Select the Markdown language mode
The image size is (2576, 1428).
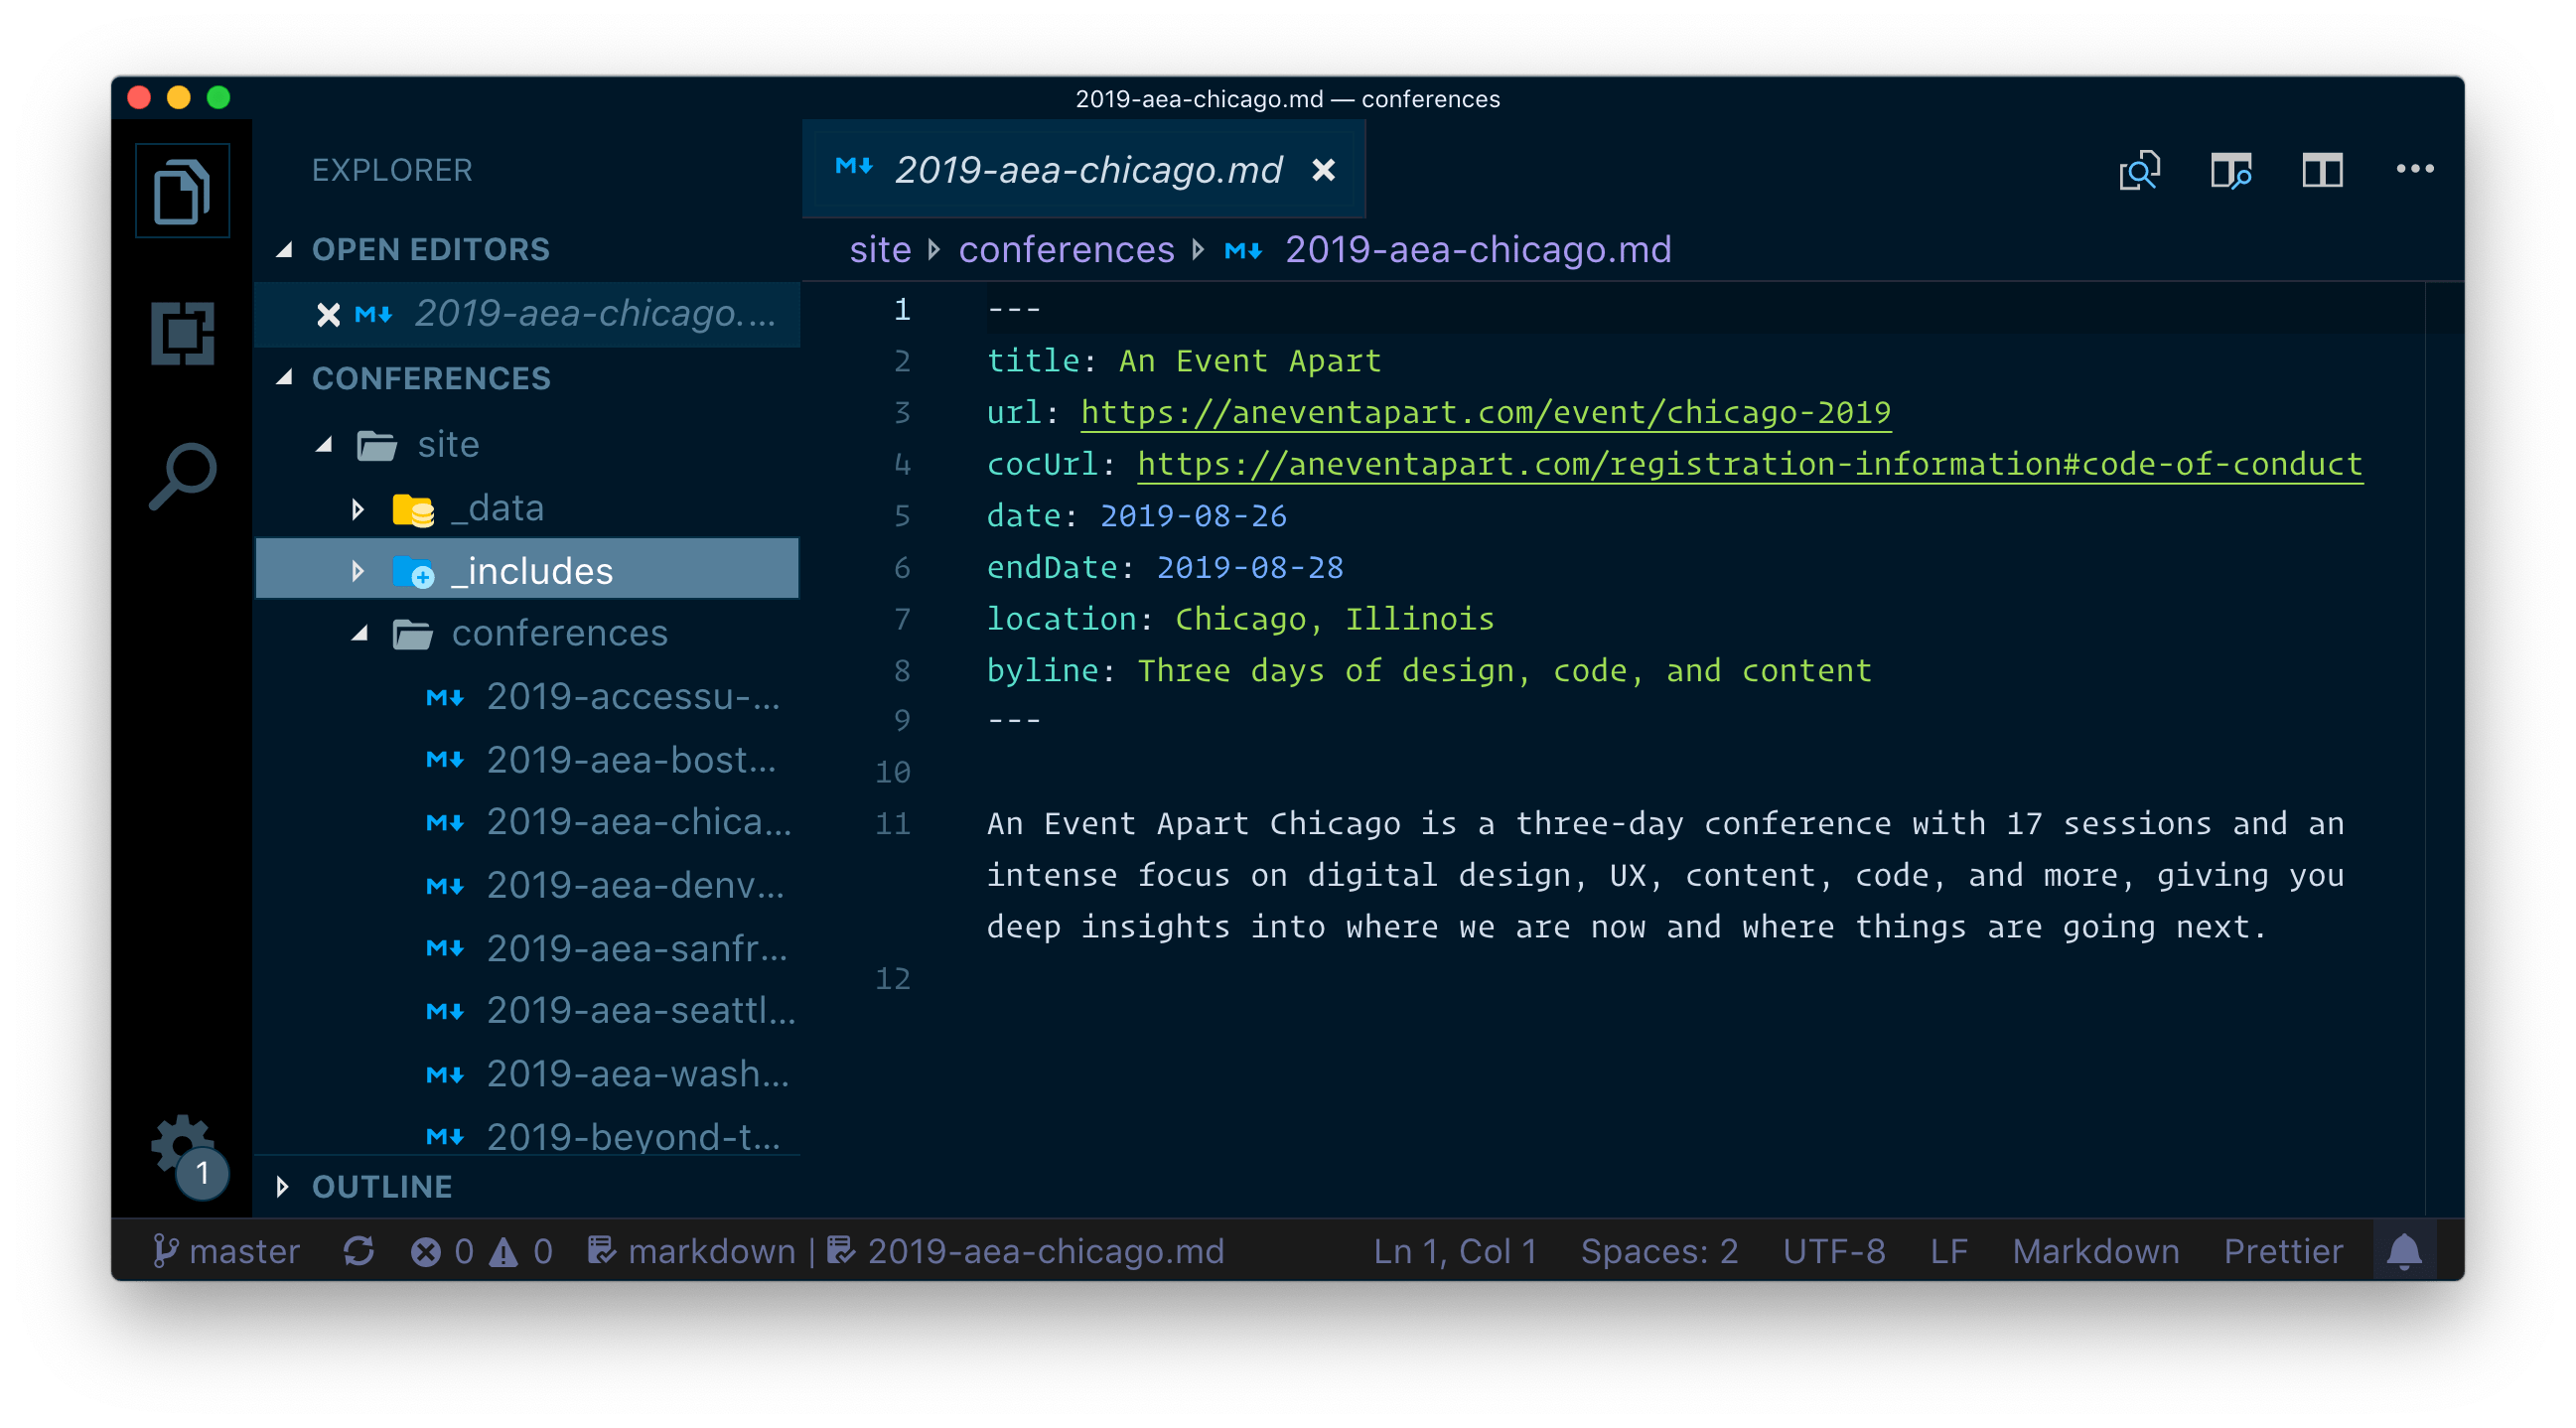2096,1251
